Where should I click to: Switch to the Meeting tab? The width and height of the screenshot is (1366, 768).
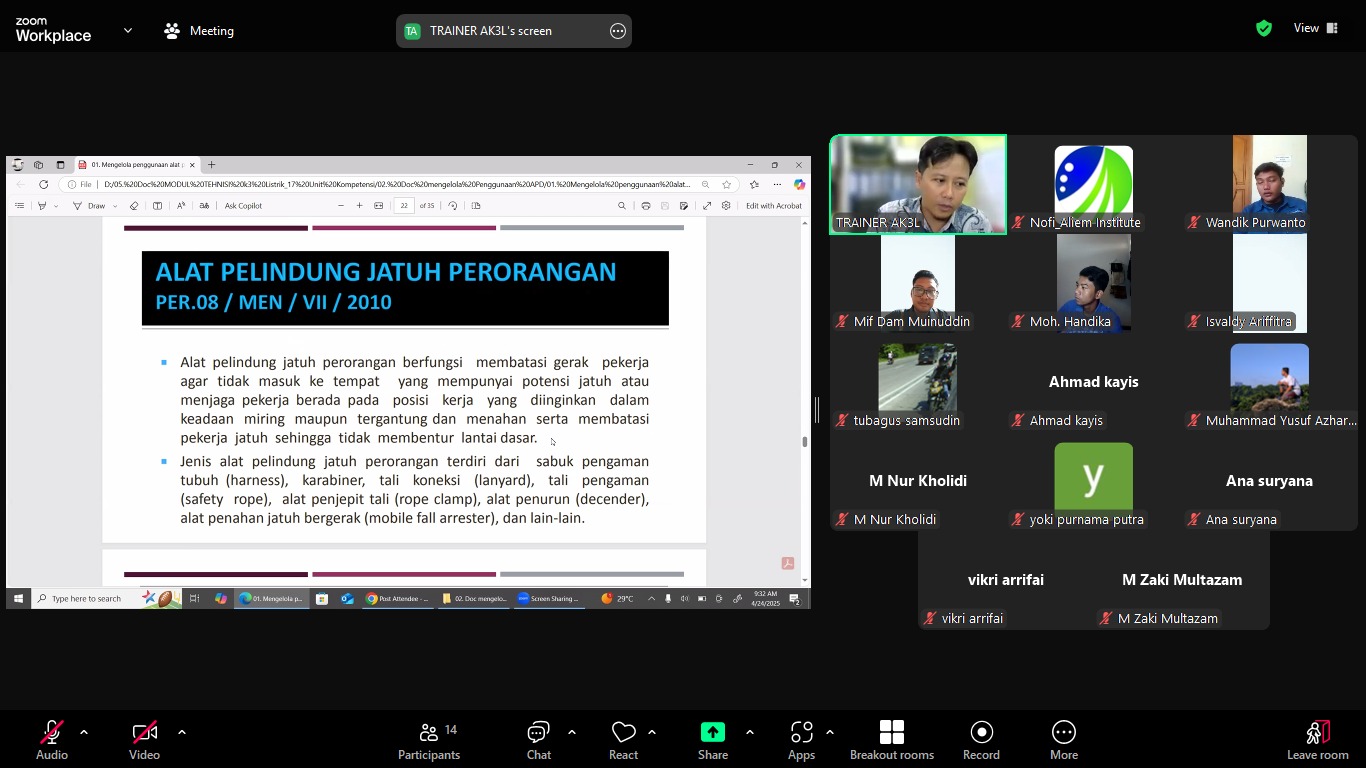(199, 31)
